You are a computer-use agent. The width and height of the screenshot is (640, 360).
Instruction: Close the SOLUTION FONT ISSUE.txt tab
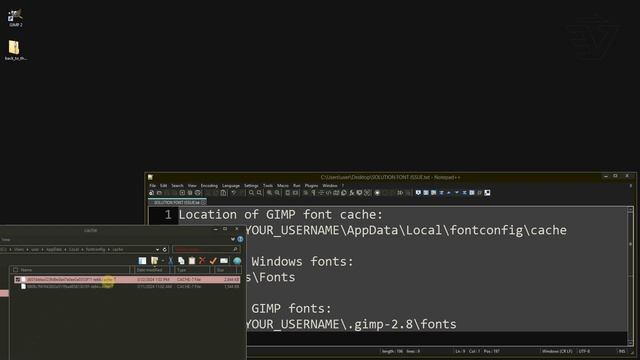(203, 202)
